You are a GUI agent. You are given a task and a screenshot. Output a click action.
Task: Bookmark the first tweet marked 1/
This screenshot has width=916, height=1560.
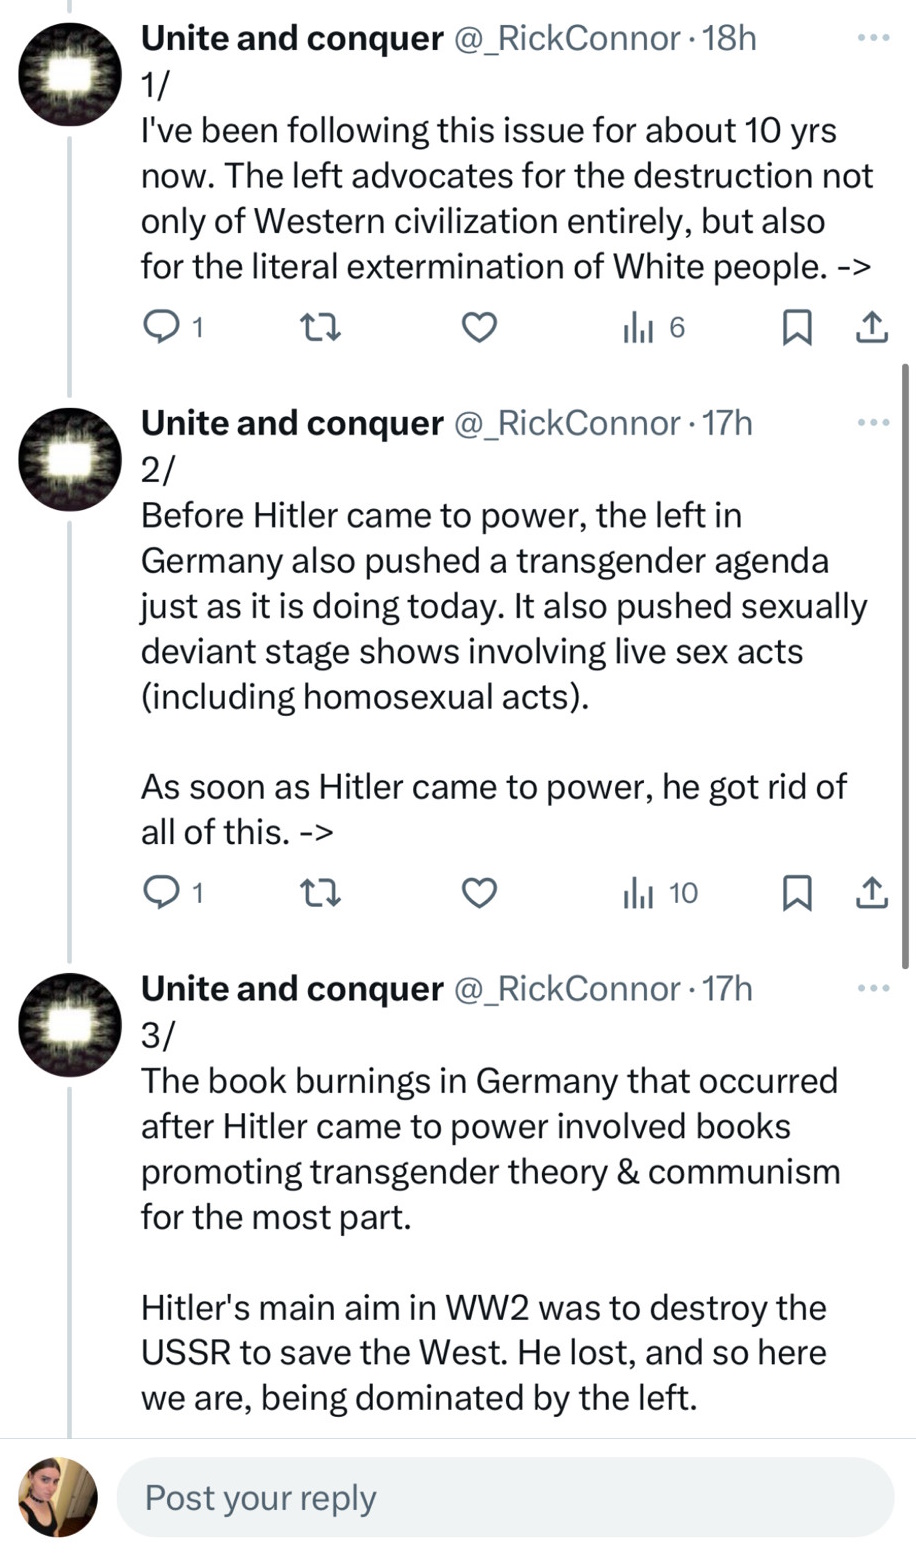[x=796, y=327]
